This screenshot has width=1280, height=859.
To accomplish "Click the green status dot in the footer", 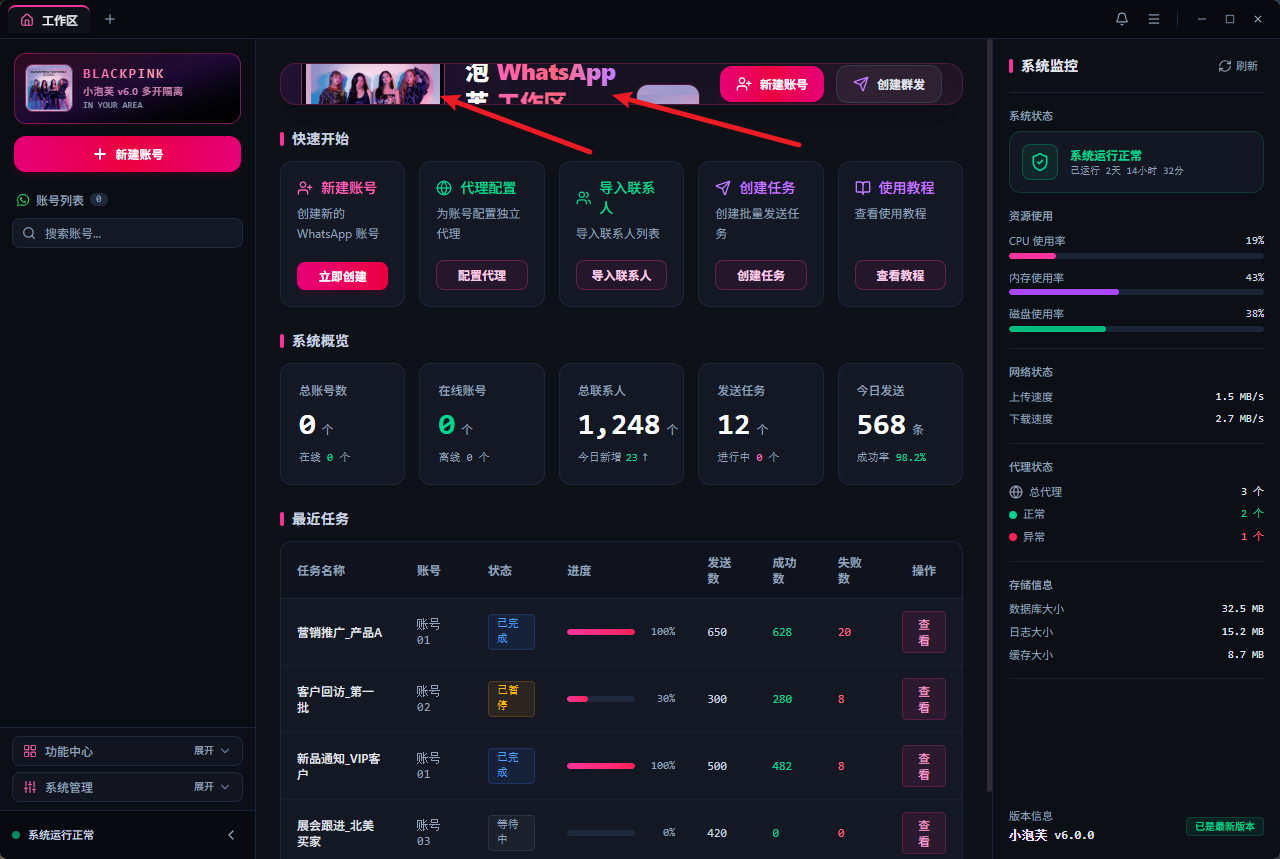I will pyautogui.click(x=16, y=835).
